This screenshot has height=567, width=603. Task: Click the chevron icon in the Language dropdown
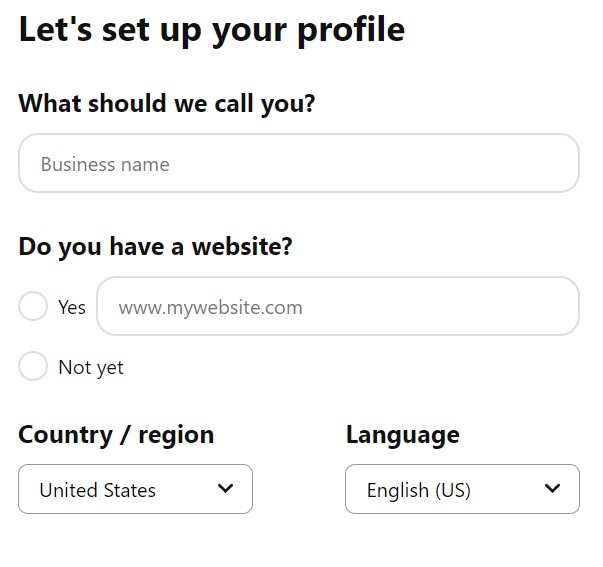pyautogui.click(x=552, y=489)
